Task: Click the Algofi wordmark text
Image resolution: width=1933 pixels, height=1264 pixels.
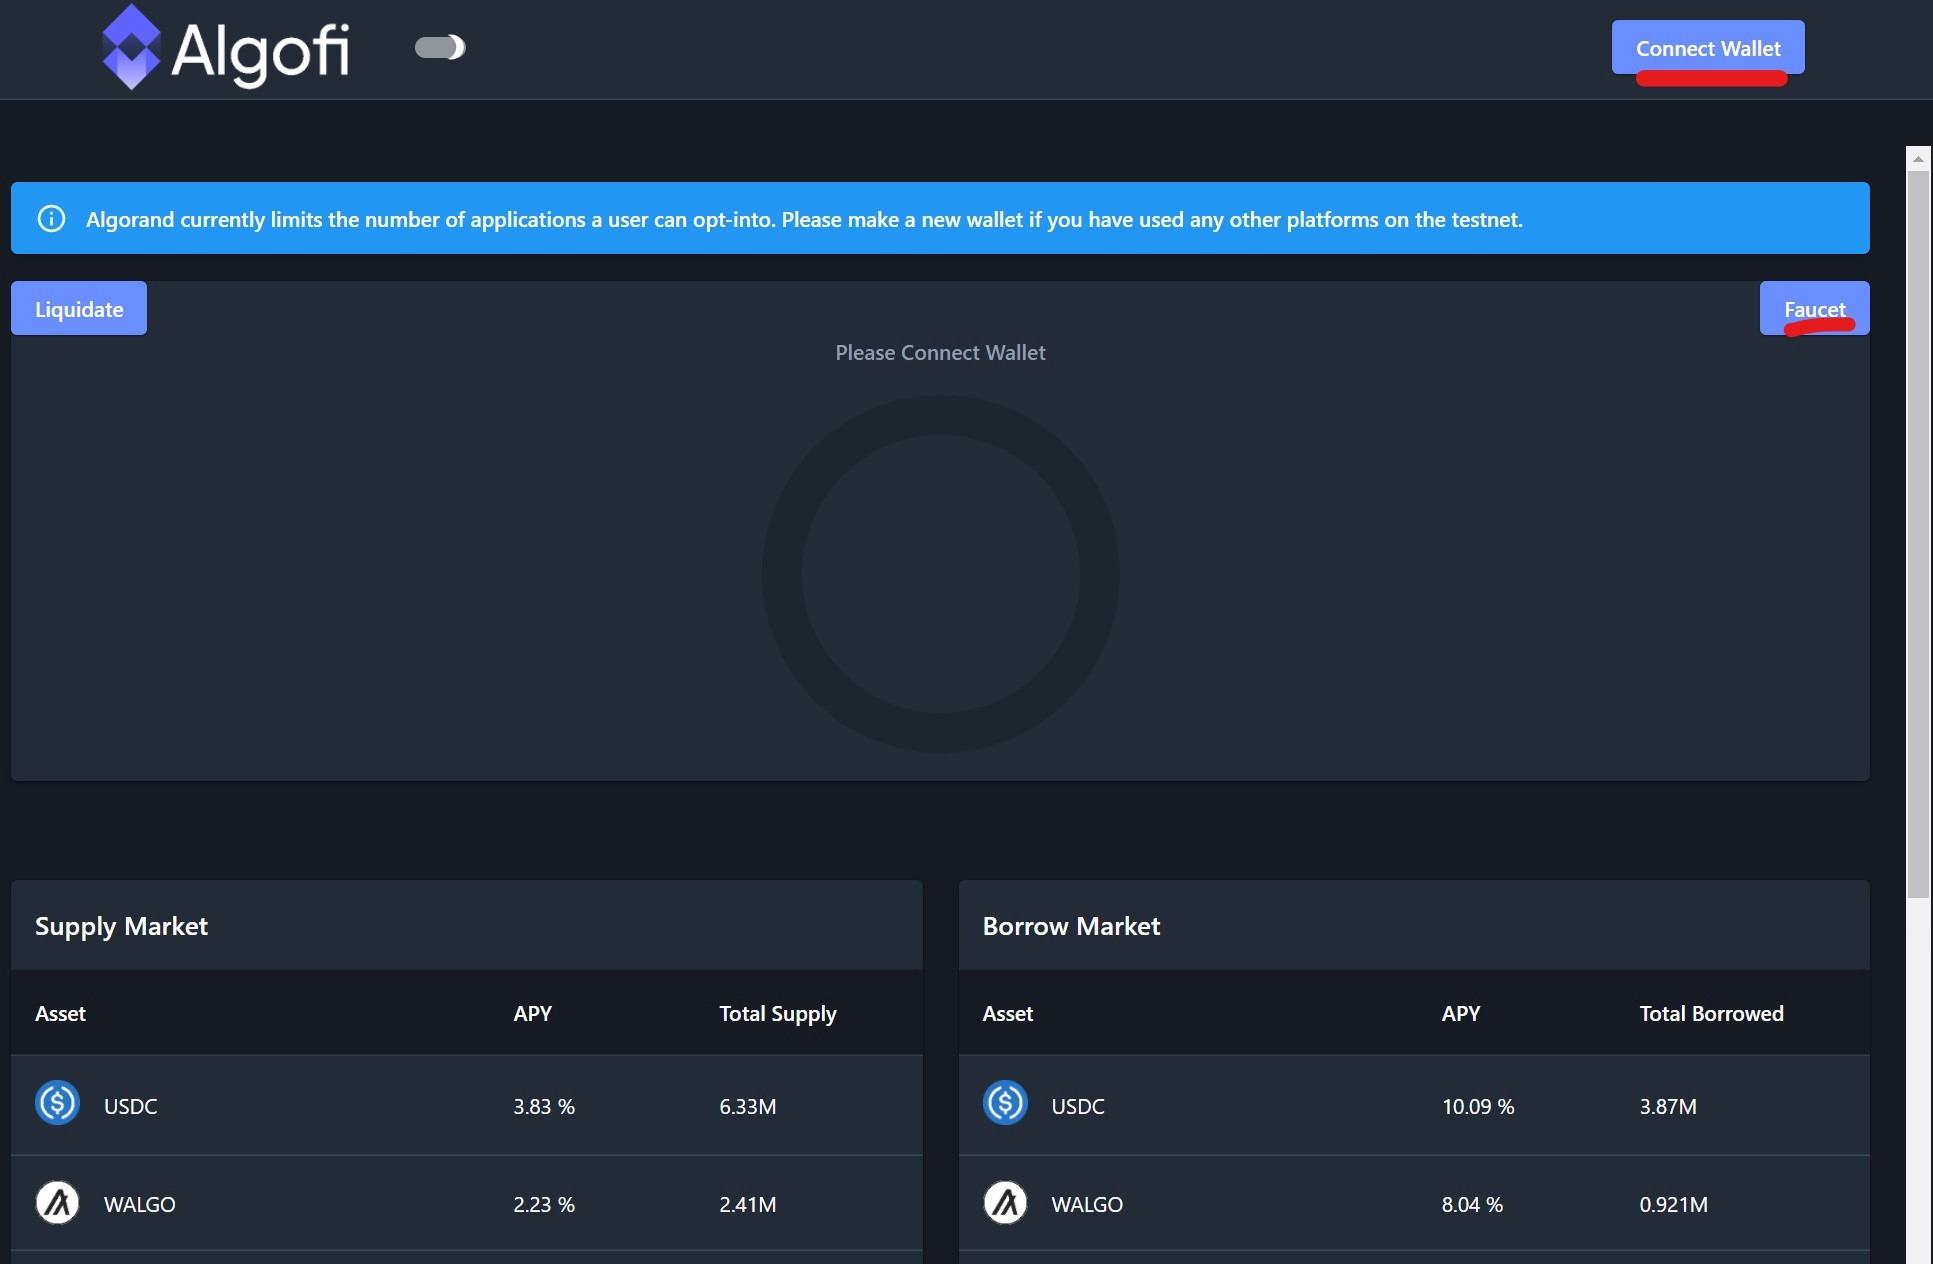Action: click(x=260, y=50)
